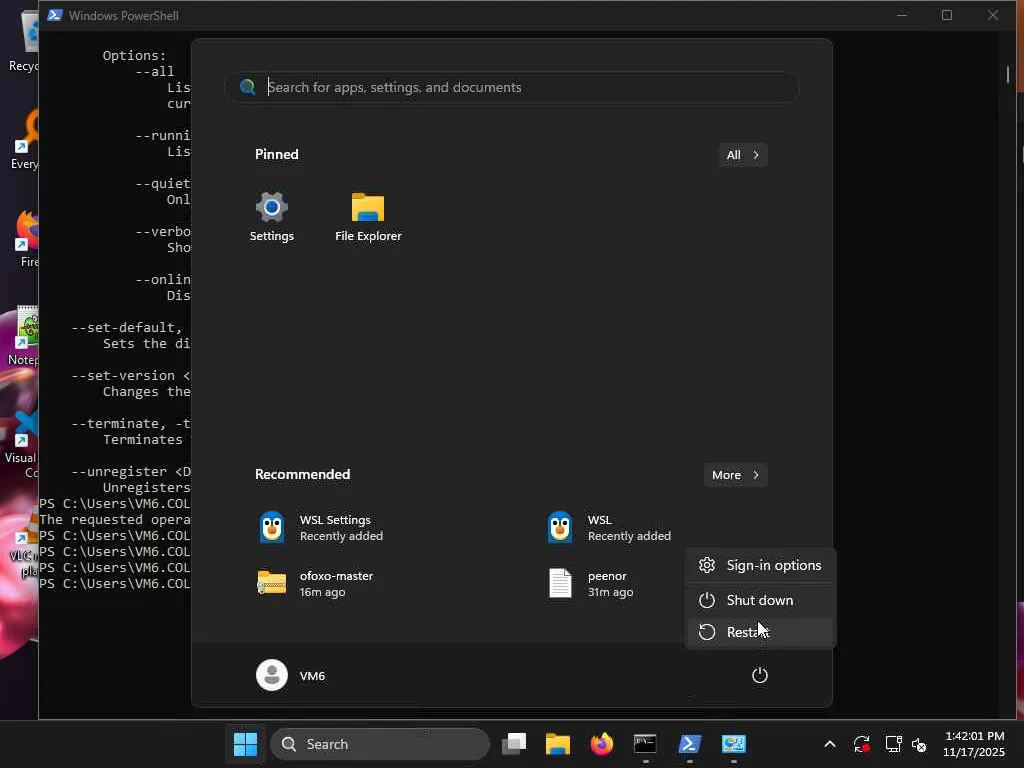The image size is (1024, 768).
Task: Open the pinned Settings app
Action: [272, 217]
